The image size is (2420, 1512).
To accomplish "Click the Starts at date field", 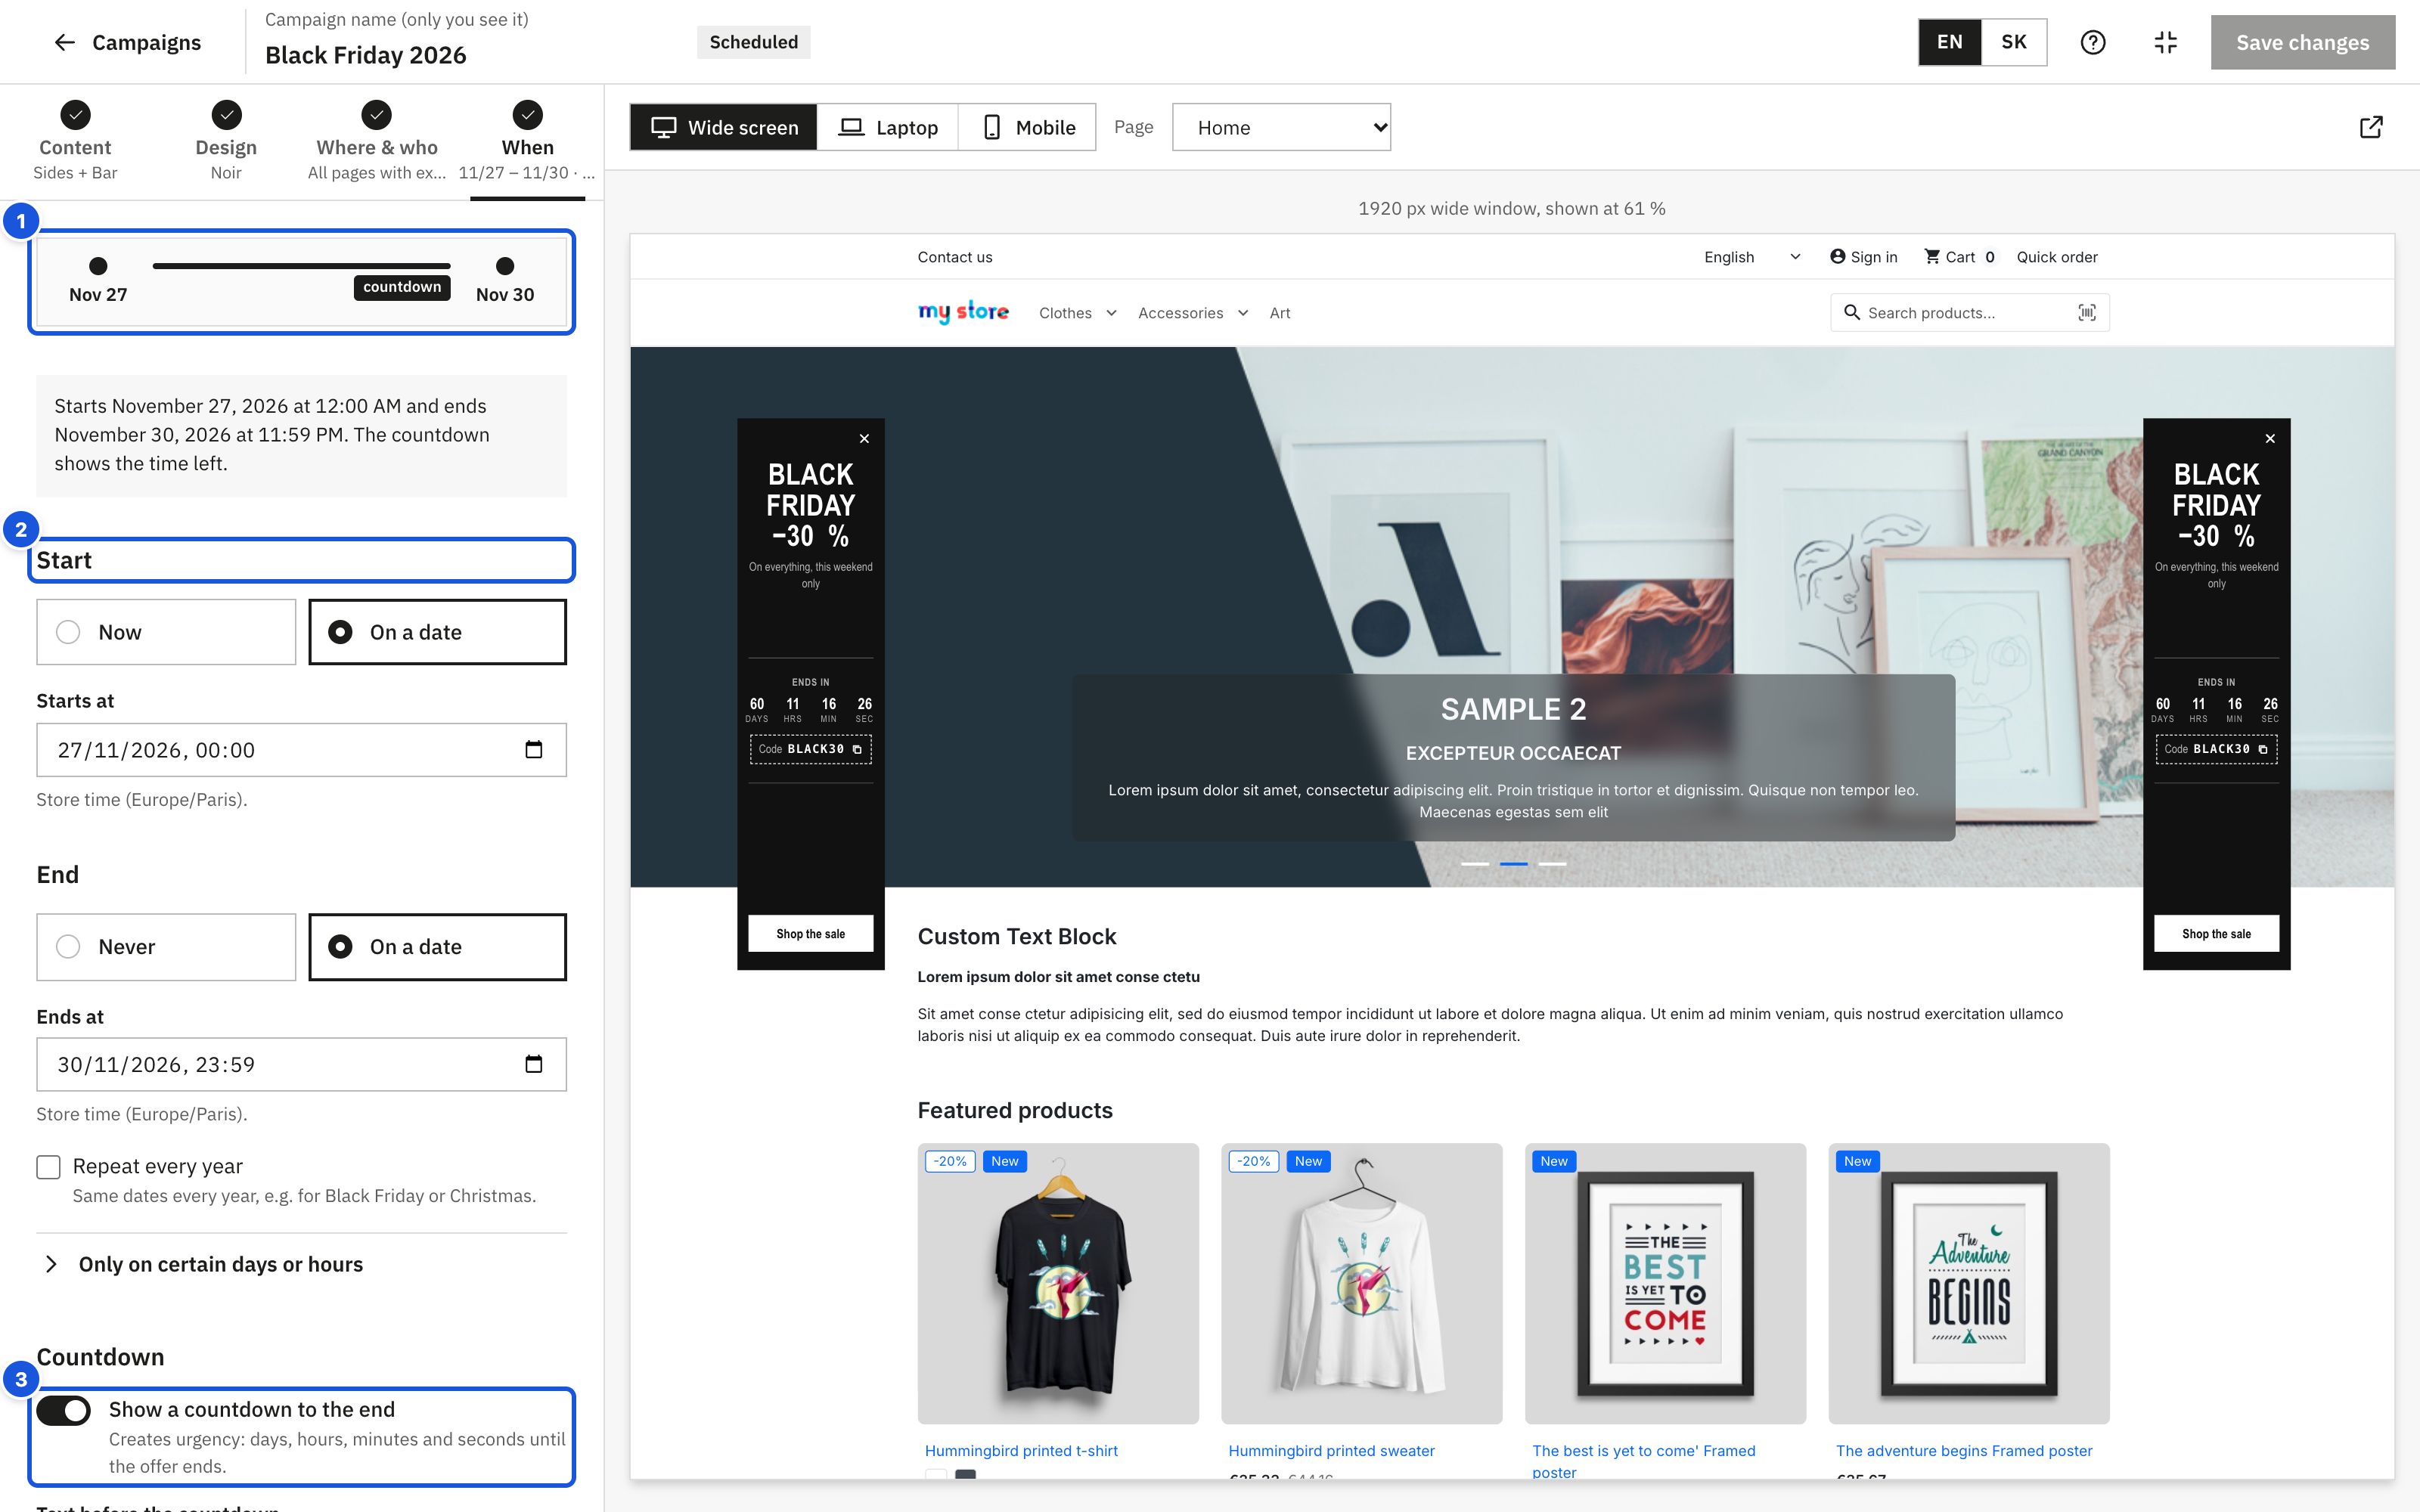I will pos(301,750).
